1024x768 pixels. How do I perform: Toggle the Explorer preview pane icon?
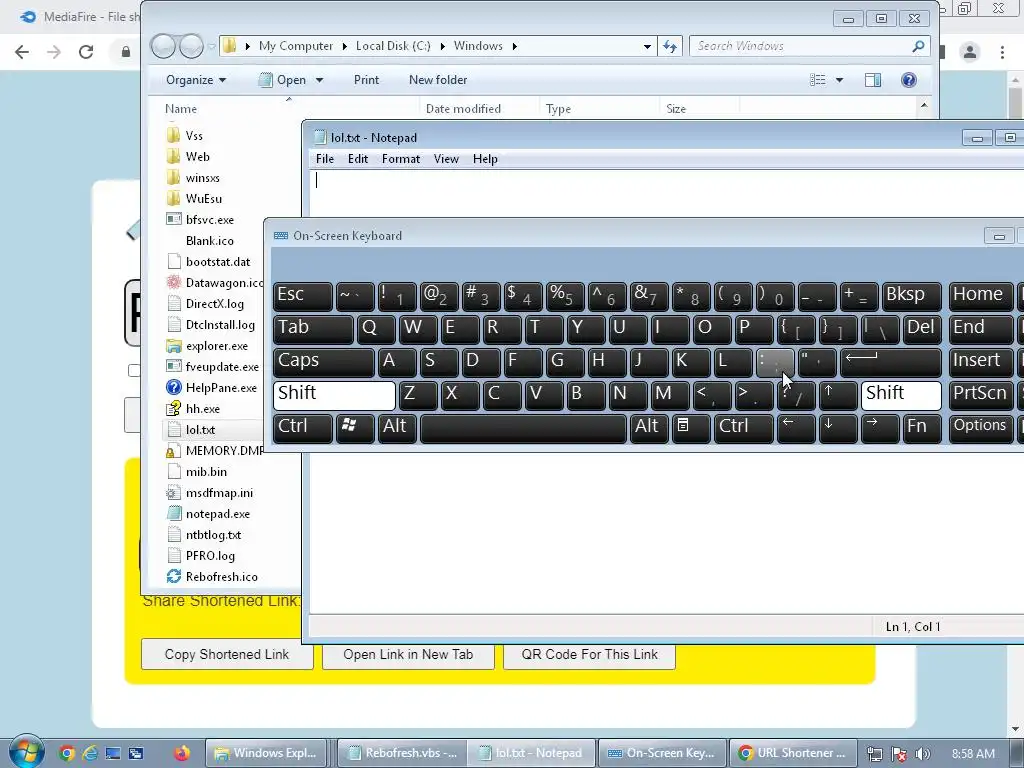tap(872, 80)
